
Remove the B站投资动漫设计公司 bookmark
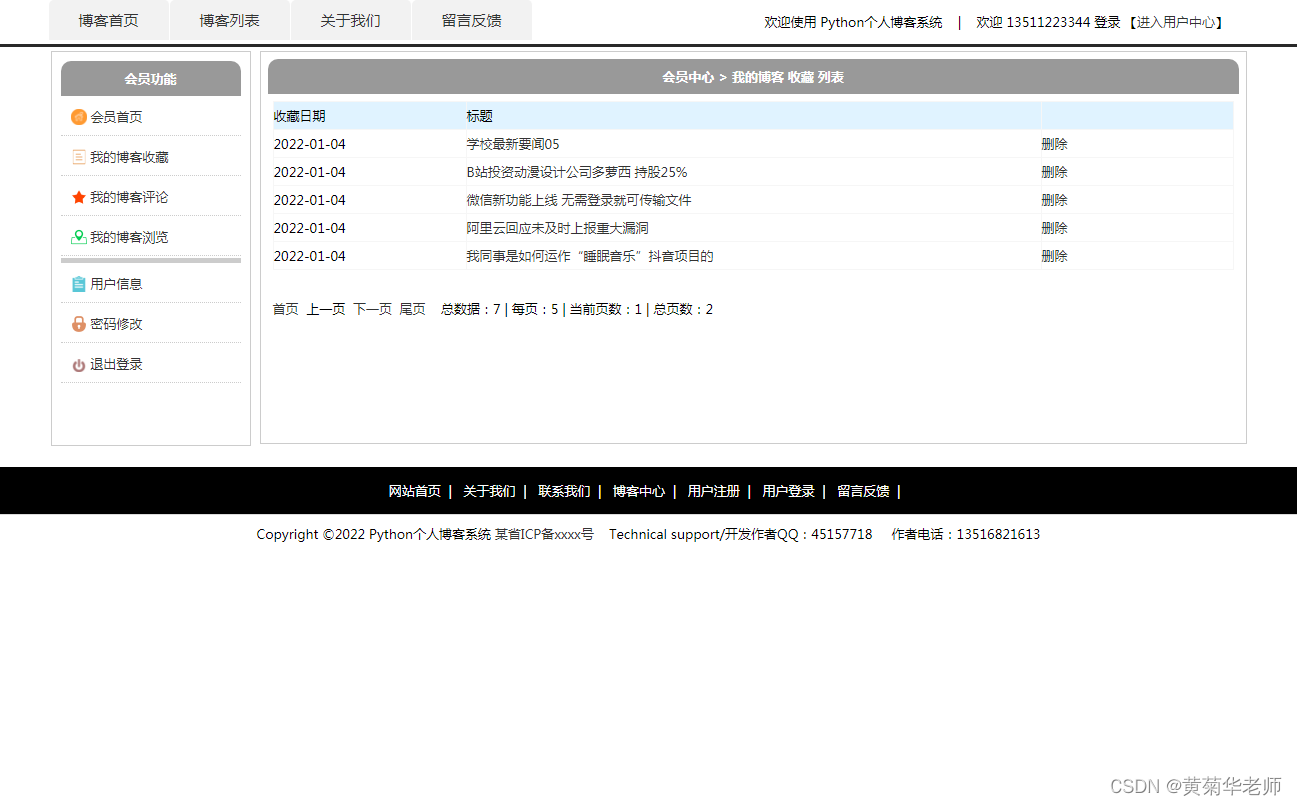1054,171
